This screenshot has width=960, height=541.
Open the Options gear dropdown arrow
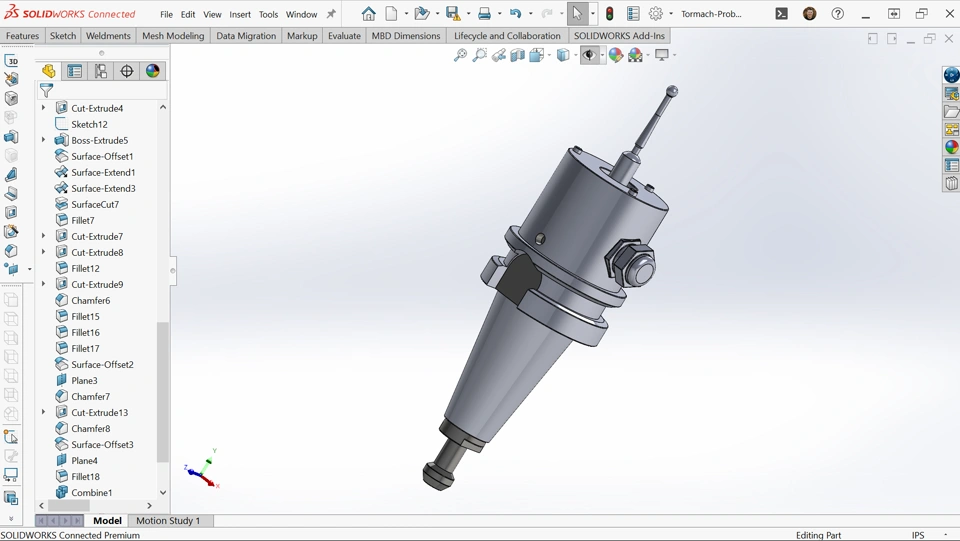pos(671,14)
